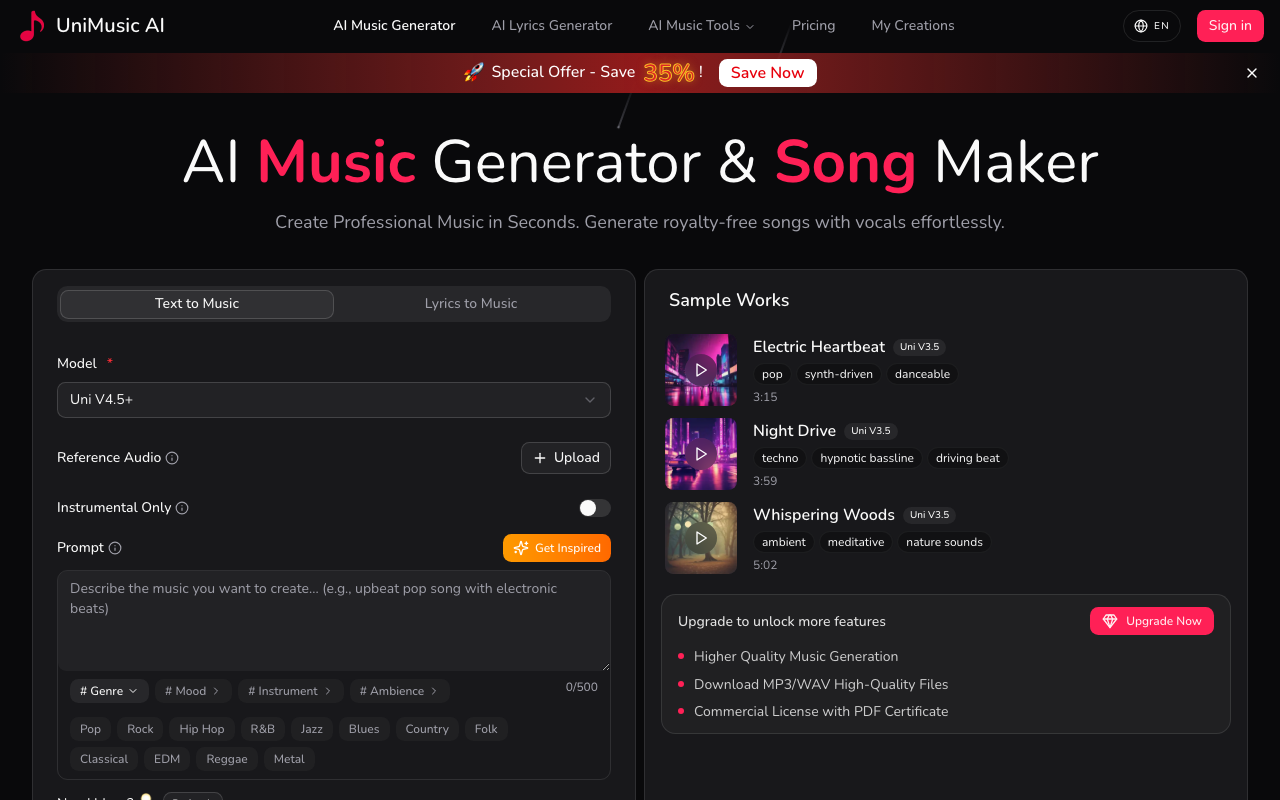Select the Hip Hop genre tag

(202, 729)
